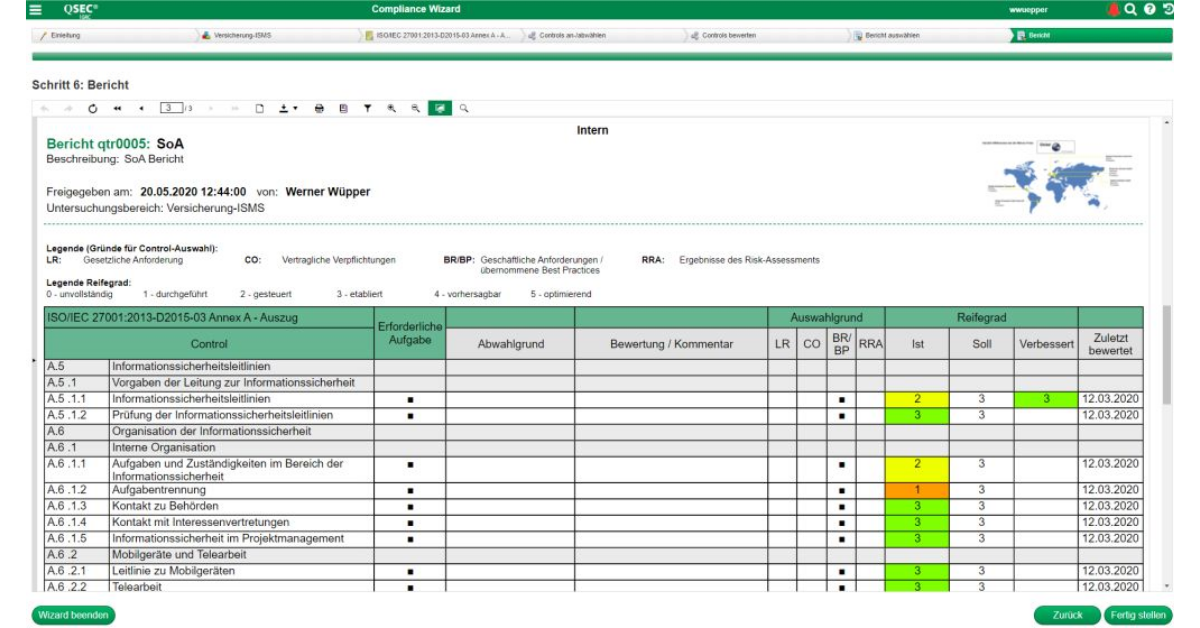Select Aufgabentrennung row text
The height and width of the screenshot is (628, 1200).
pyautogui.click(x=158, y=490)
